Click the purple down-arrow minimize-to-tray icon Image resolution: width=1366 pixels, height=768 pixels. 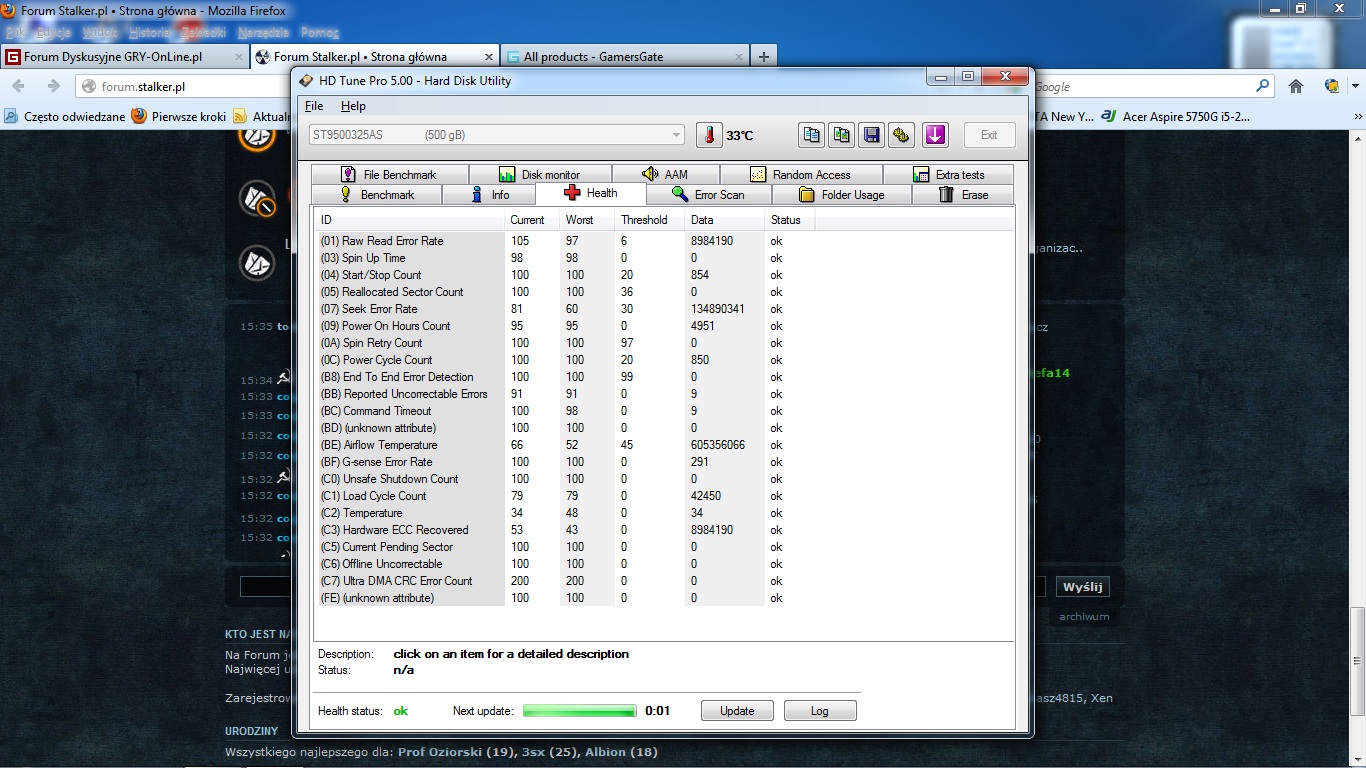click(935, 135)
